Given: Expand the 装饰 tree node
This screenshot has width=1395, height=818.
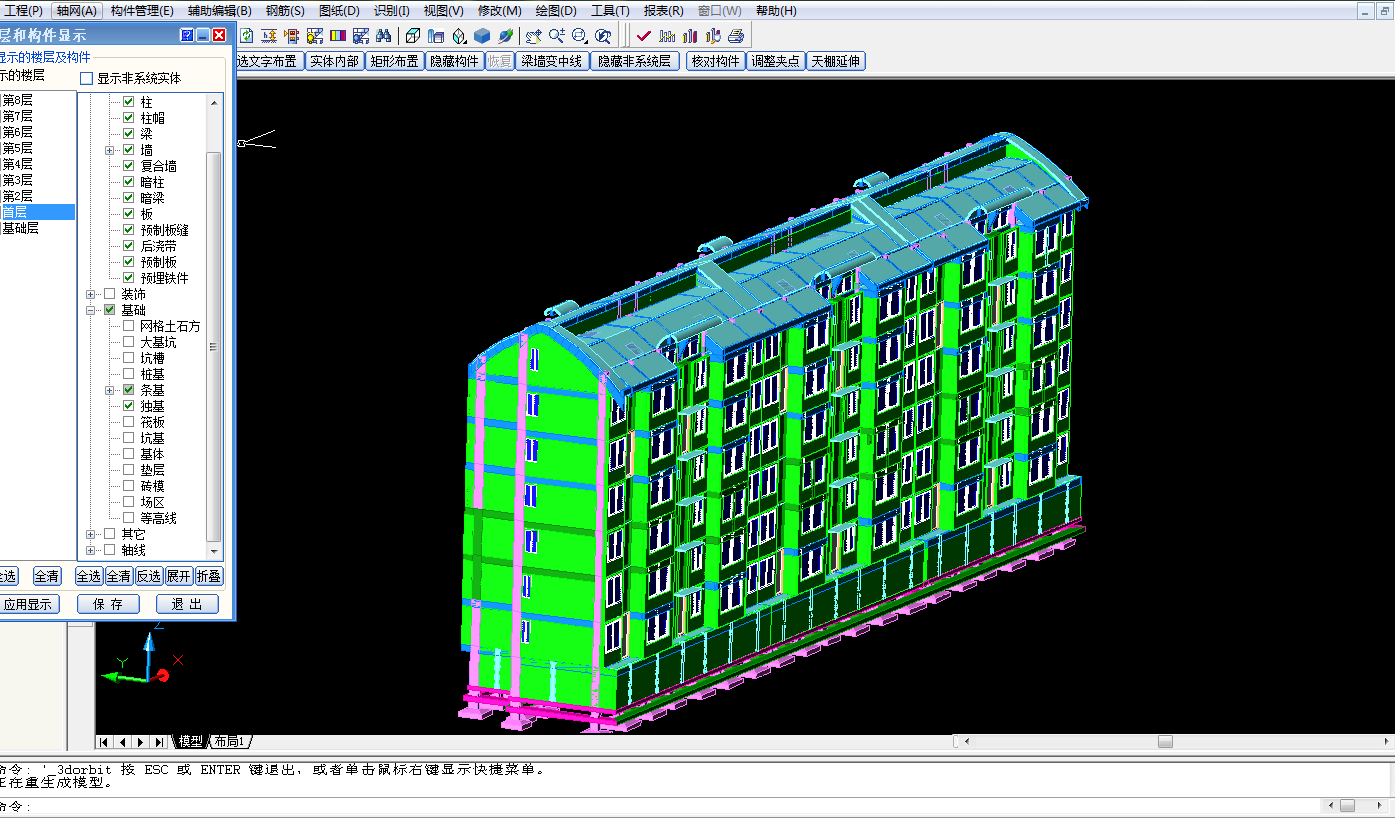Looking at the screenshot, I should click(x=91, y=294).
